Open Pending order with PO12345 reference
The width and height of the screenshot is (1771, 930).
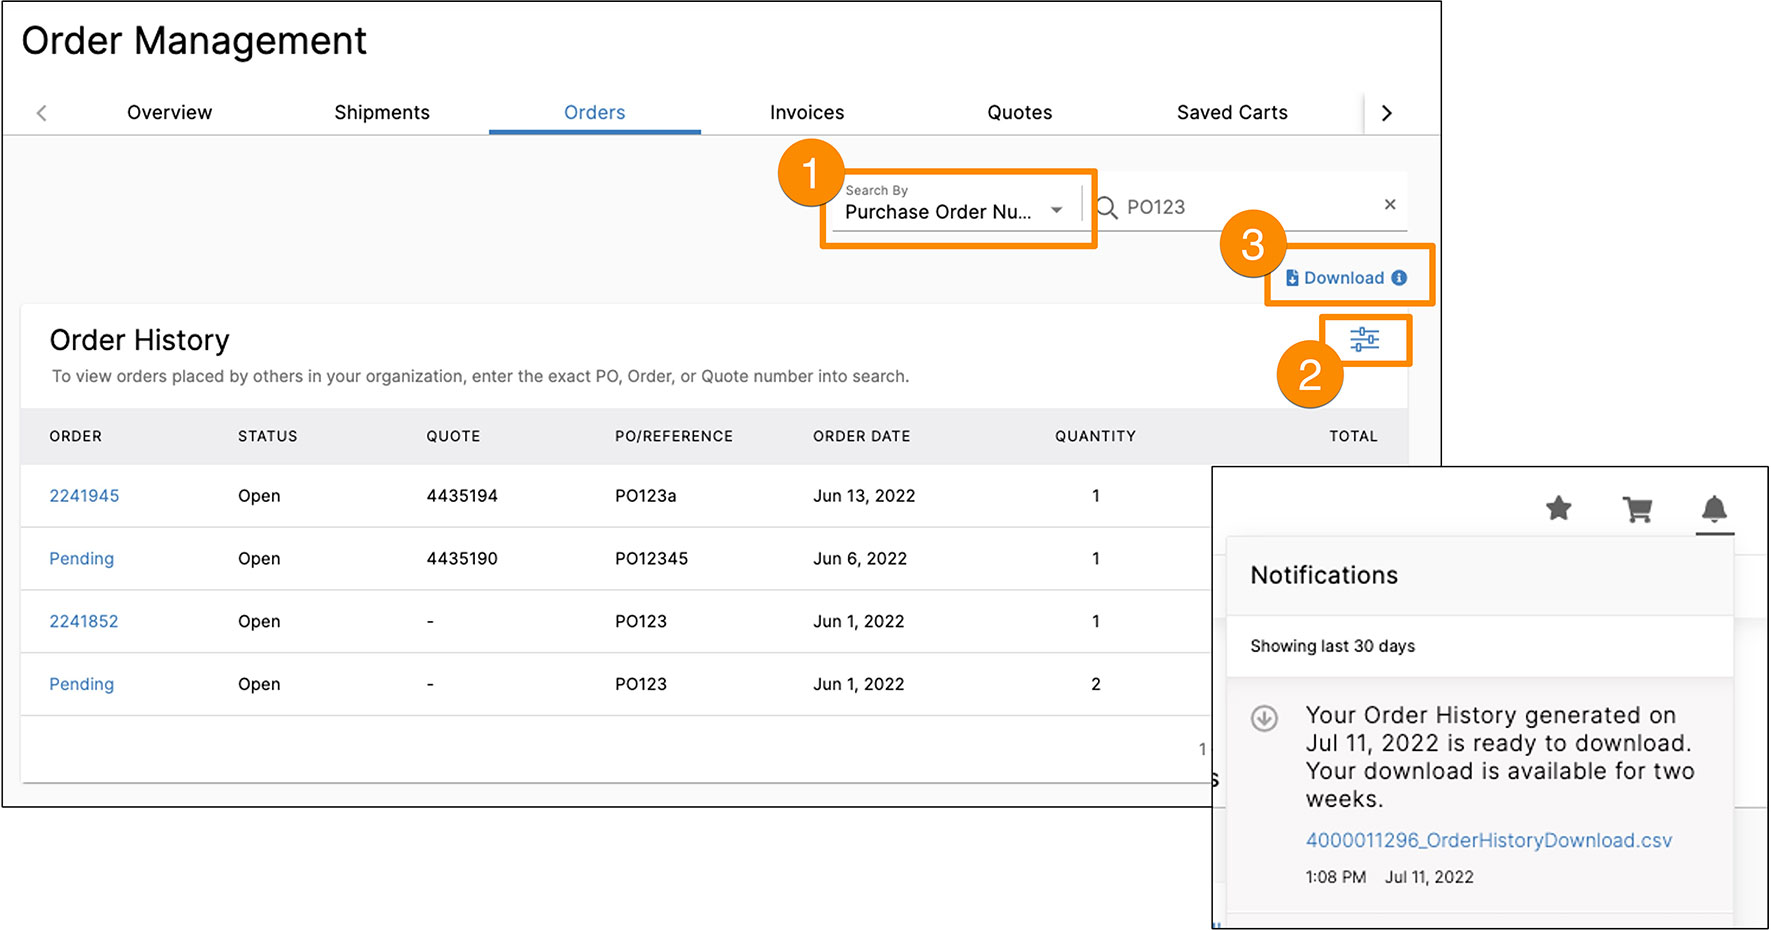point(82,559)
